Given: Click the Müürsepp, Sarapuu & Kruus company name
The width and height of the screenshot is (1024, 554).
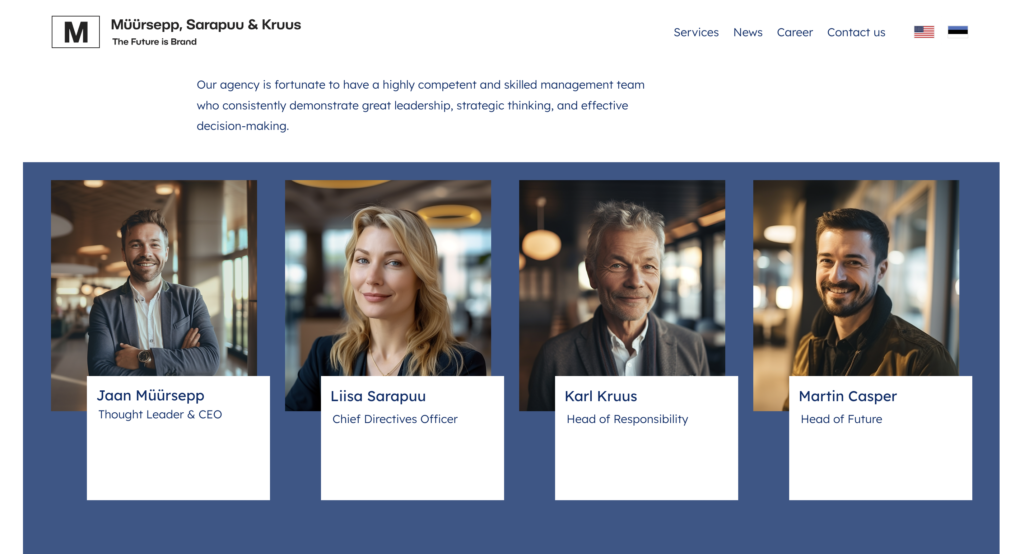Looking at the screenshot, I should [x=206, y=25].
